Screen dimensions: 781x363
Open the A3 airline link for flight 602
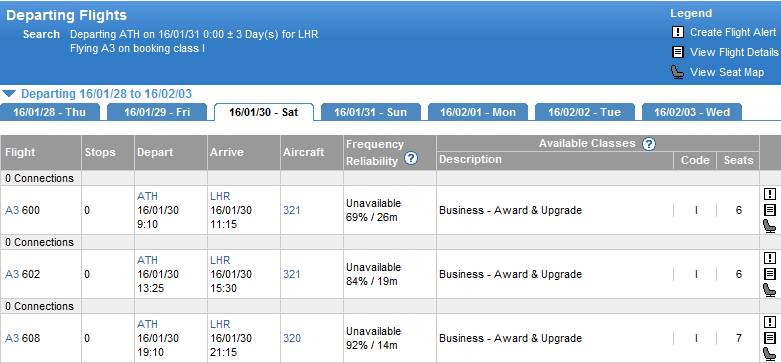pyautogui.click(x=11, y=274)
